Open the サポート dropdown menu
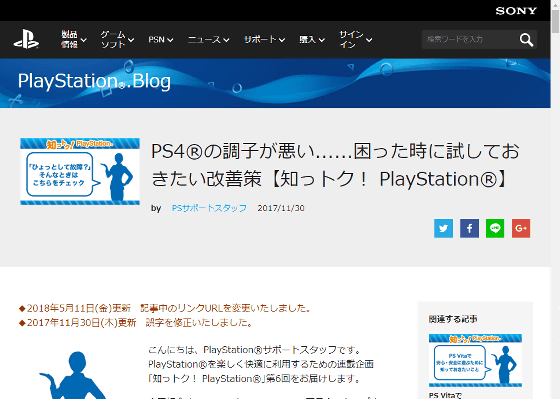The image size is (560, 399). click(x=264, y=40)
